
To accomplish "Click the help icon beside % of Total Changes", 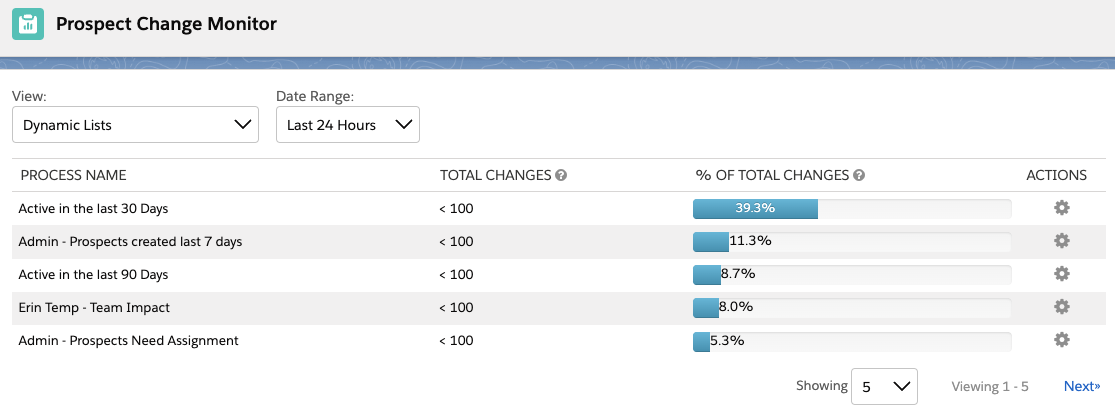I will tap(859, 175).
